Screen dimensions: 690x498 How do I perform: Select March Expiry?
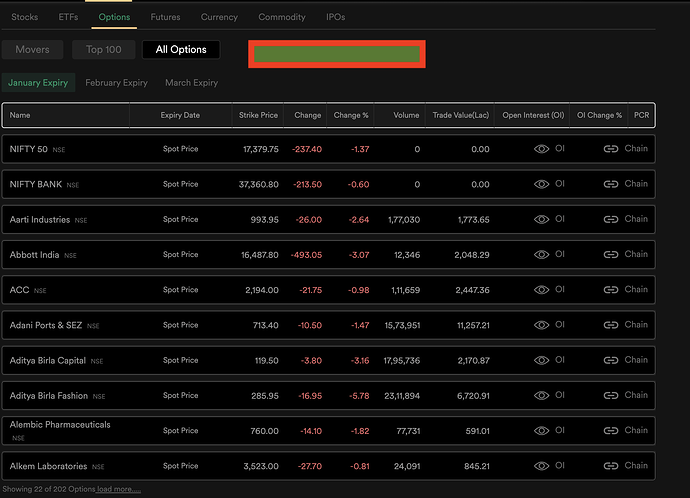click(x=191, y=83)
